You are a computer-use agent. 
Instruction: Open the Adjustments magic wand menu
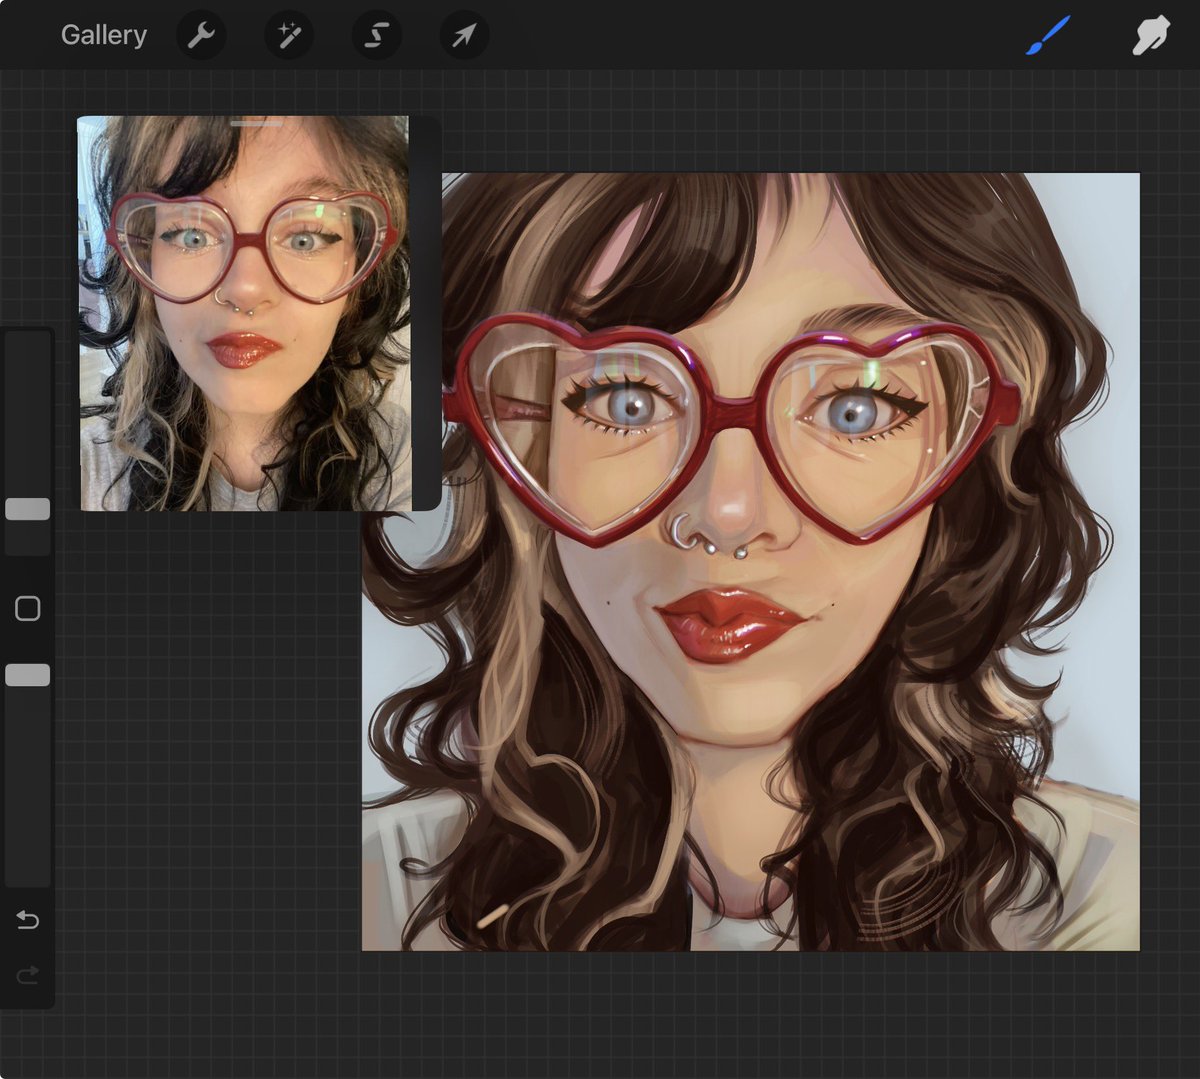[289, 36]
